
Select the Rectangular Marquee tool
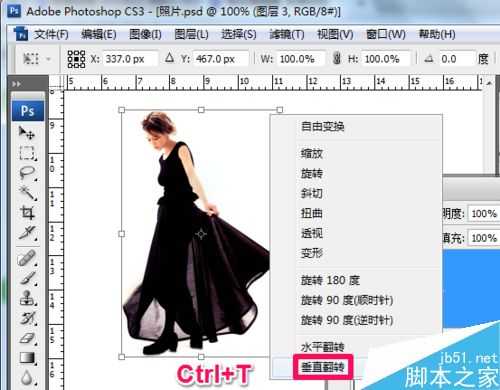[x=27, y=153]
